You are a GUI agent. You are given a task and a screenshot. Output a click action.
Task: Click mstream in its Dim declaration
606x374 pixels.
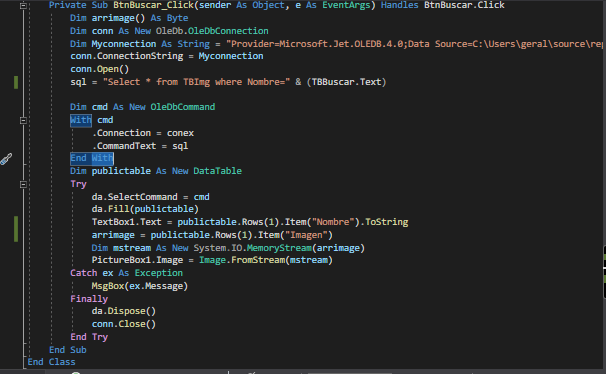pos(132,248)
